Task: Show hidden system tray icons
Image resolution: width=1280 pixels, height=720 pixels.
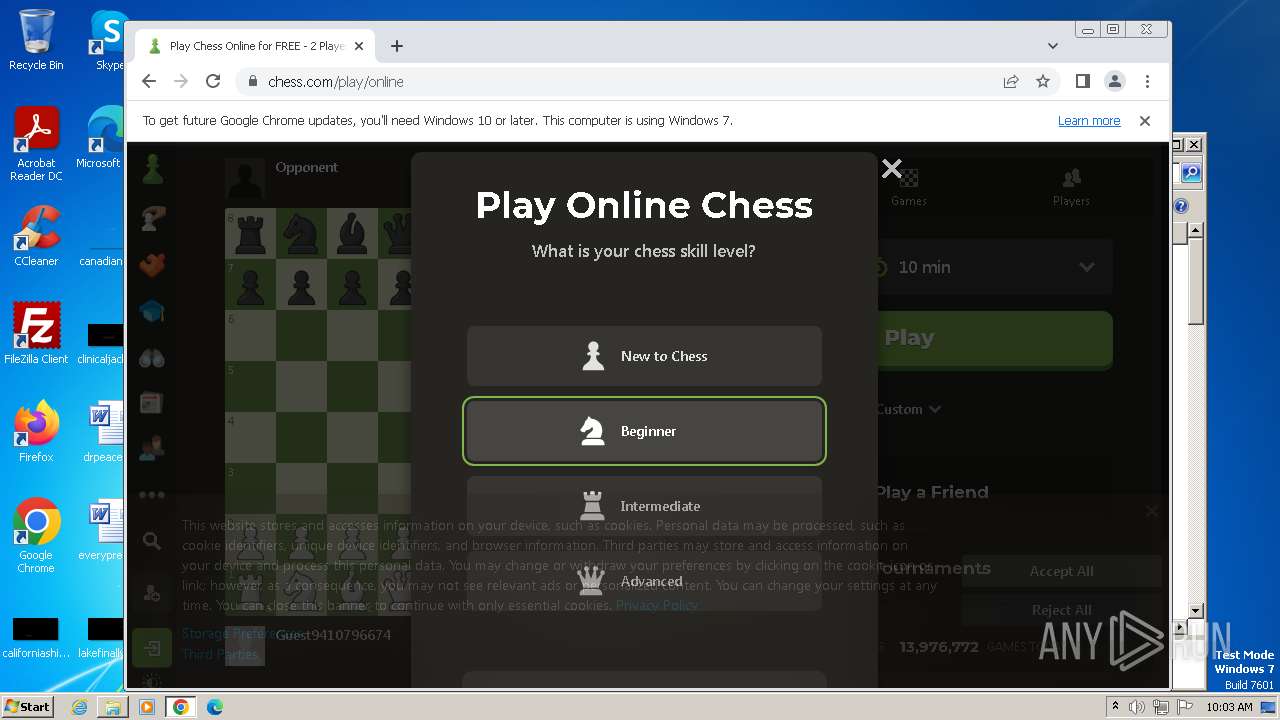Action: pos(1116,707)
